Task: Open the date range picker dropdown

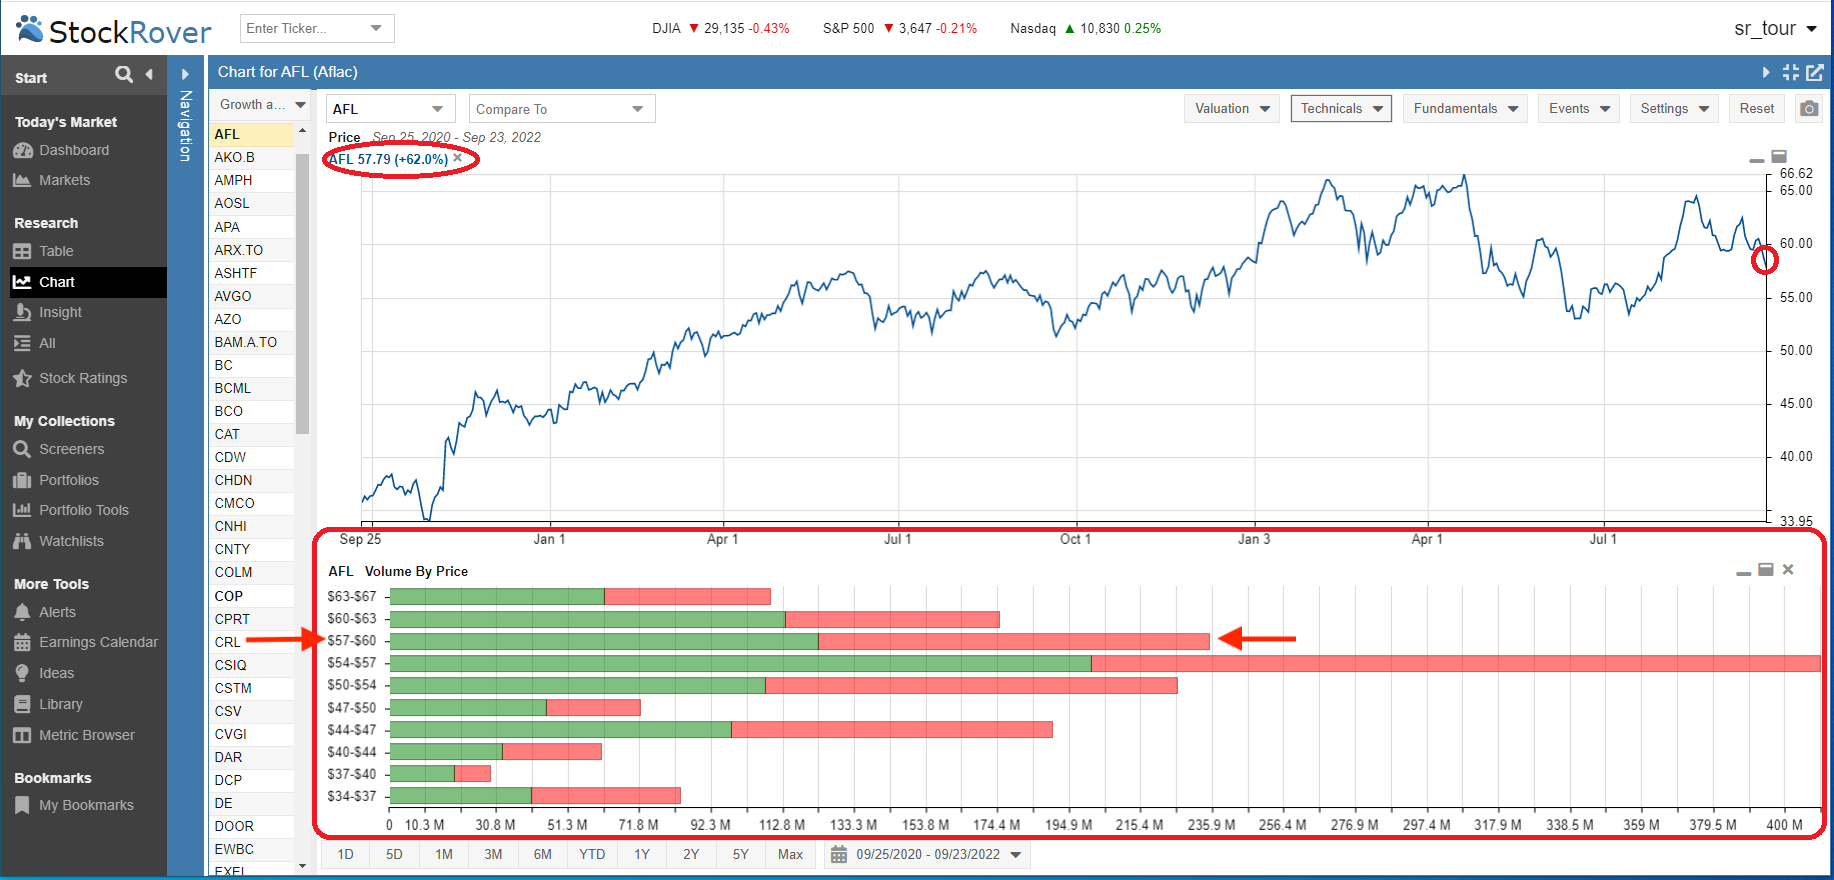Action: pos(1016,855)
